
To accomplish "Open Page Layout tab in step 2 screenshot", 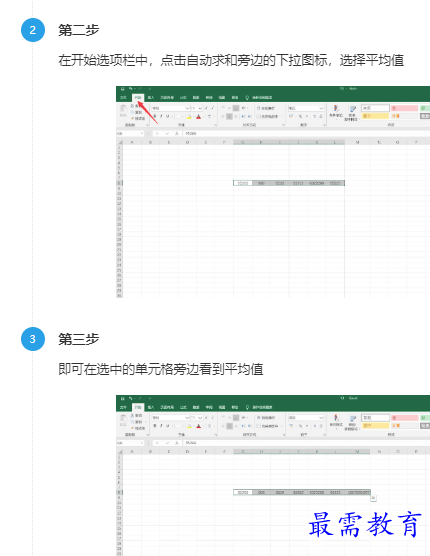I will pos(167,97).
